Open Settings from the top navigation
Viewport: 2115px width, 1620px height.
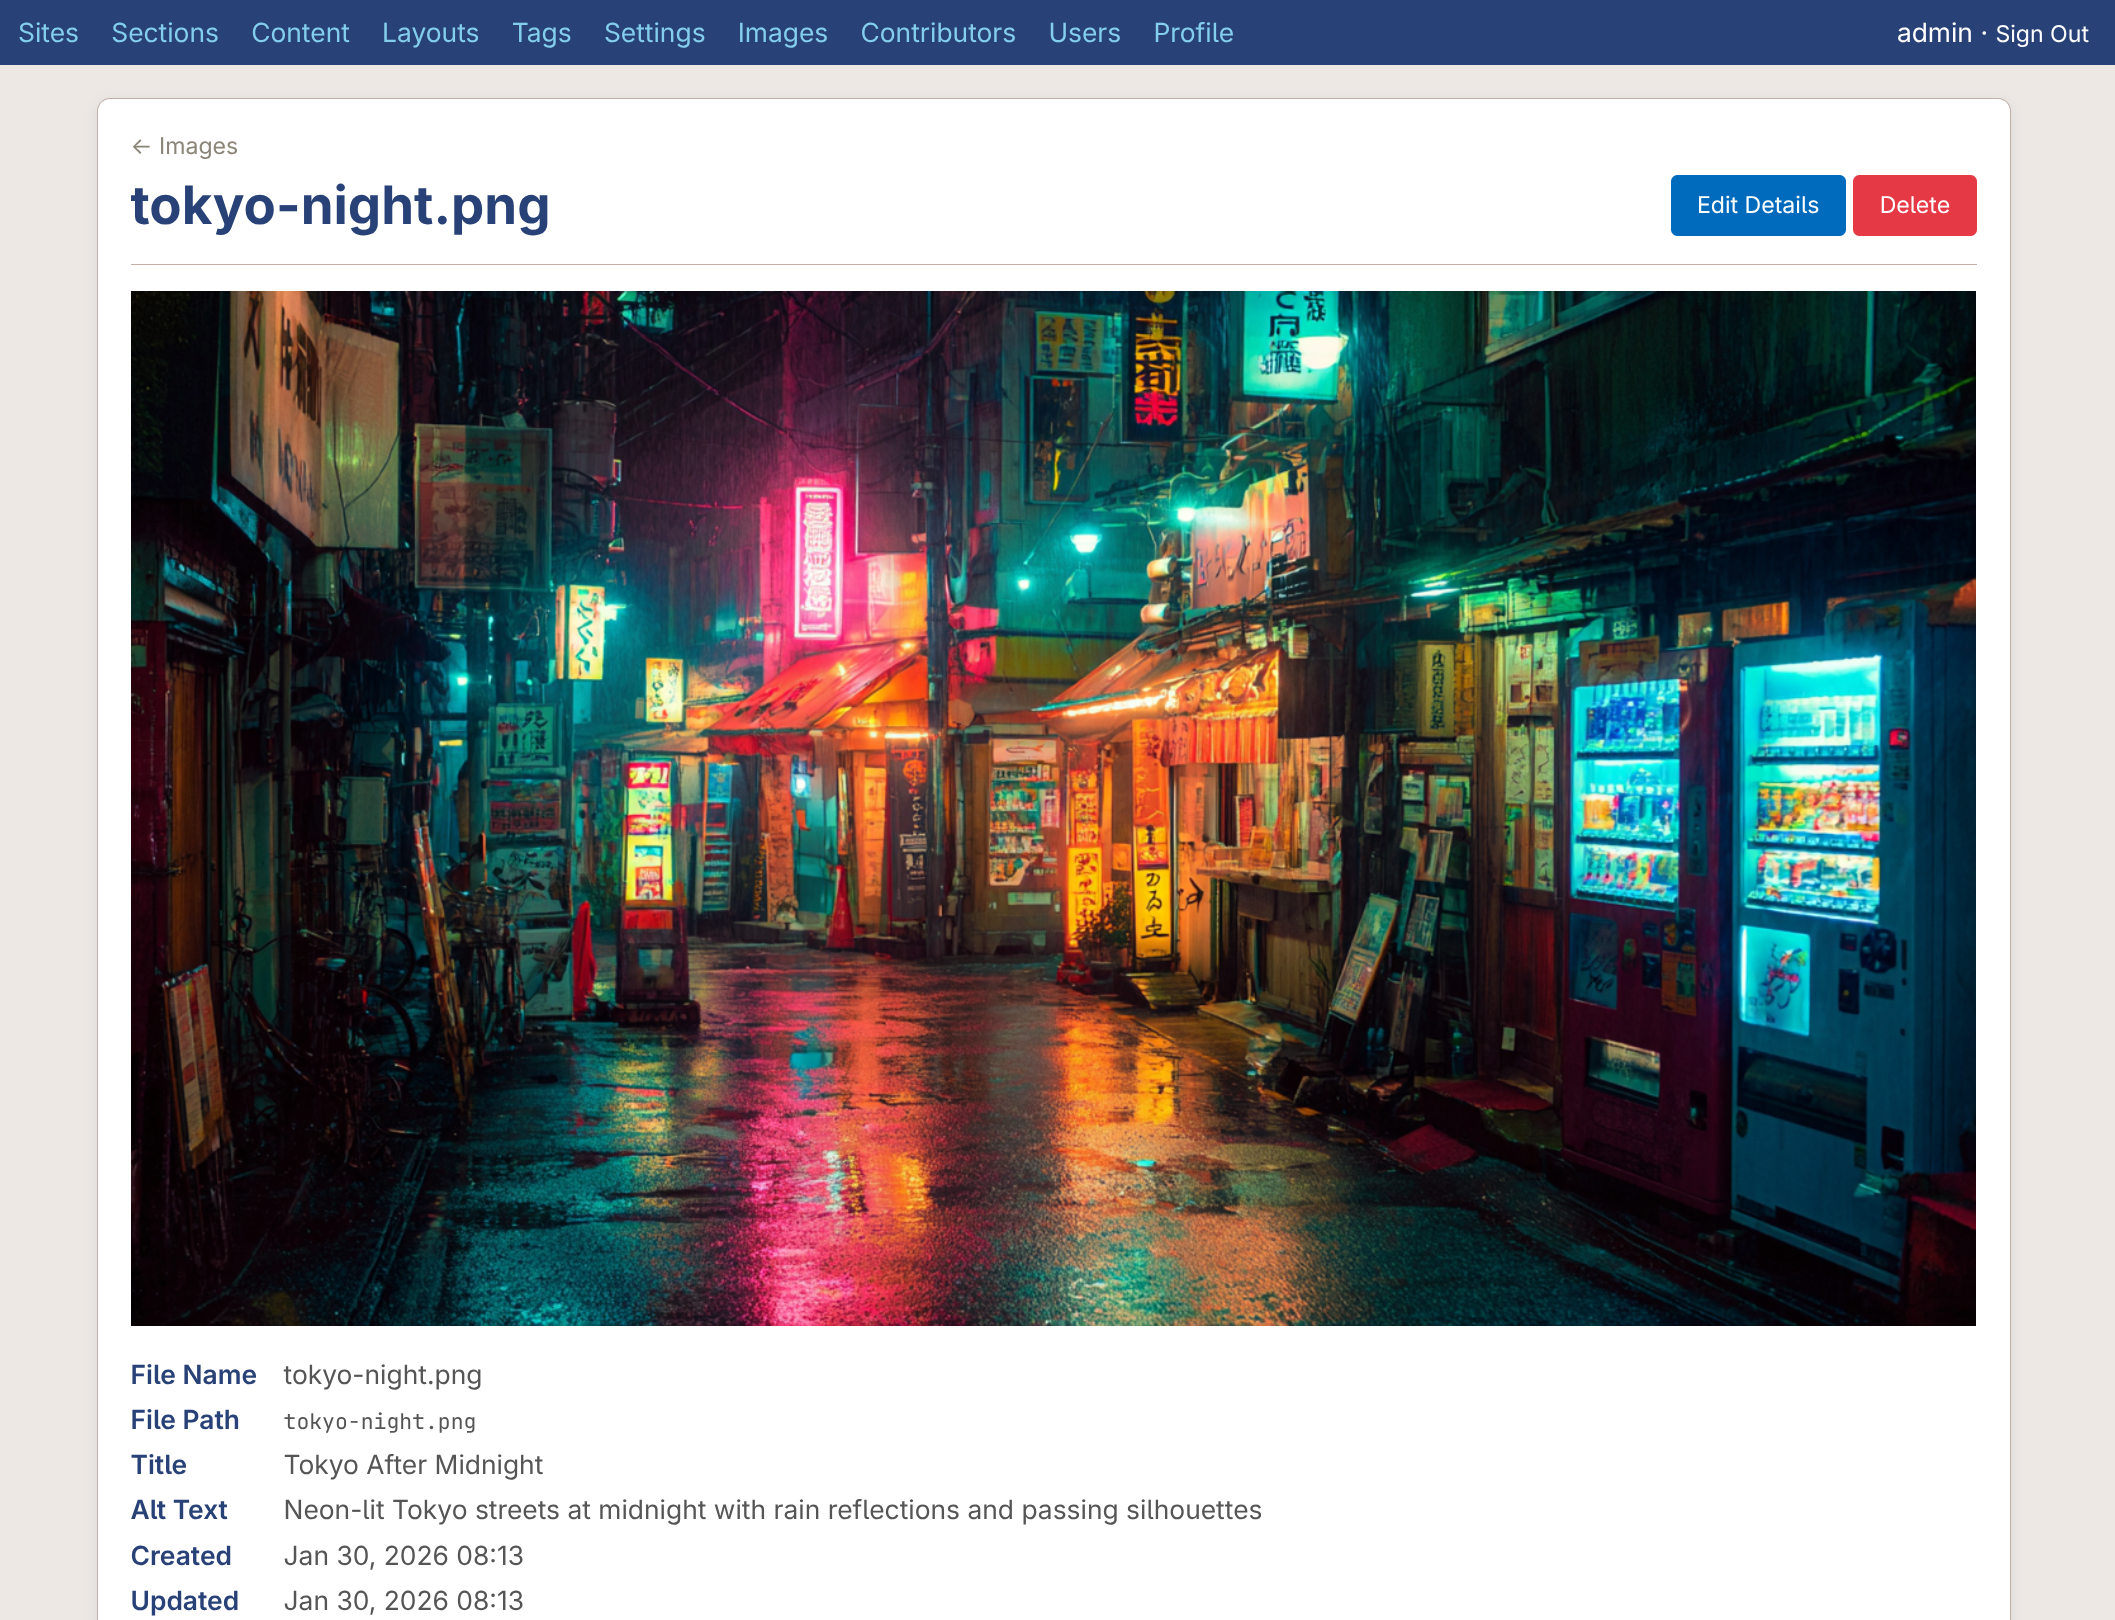[x=654, y=33]
